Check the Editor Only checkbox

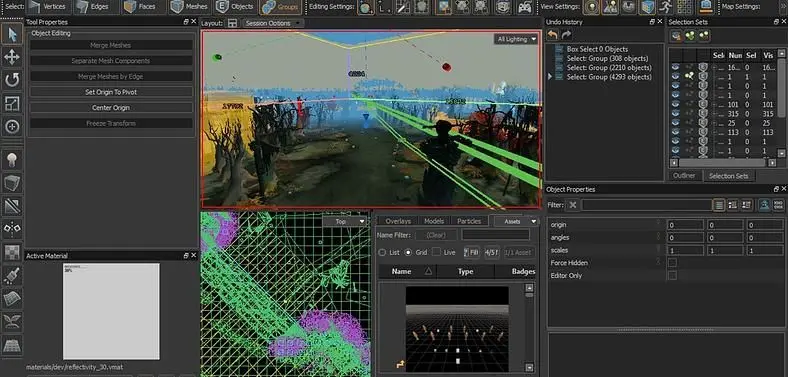click(x=672, y=275)
